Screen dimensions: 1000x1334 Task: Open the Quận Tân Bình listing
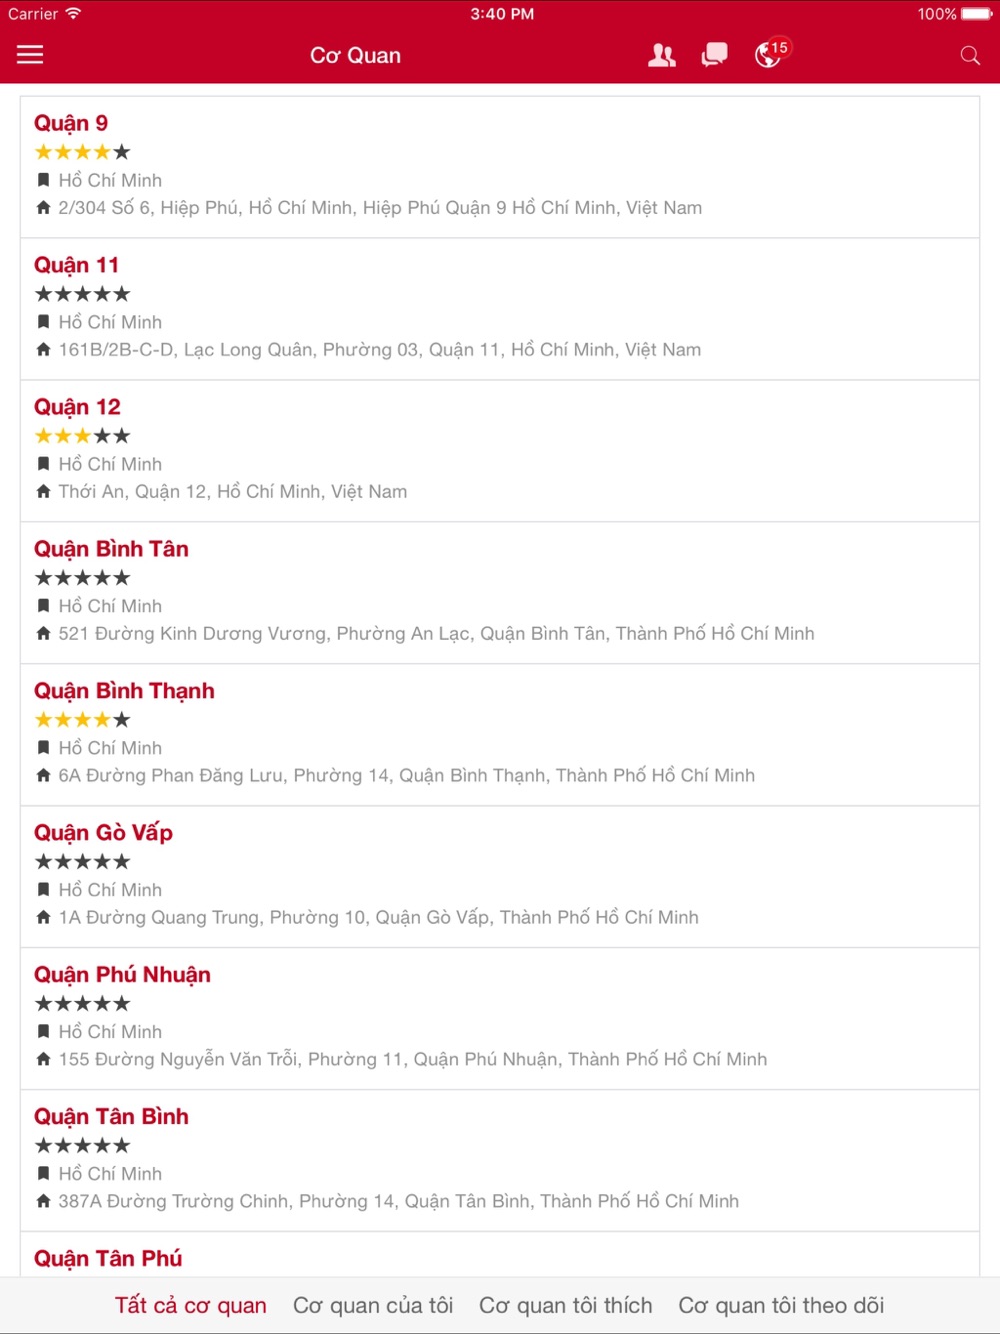click(500, 1161)
